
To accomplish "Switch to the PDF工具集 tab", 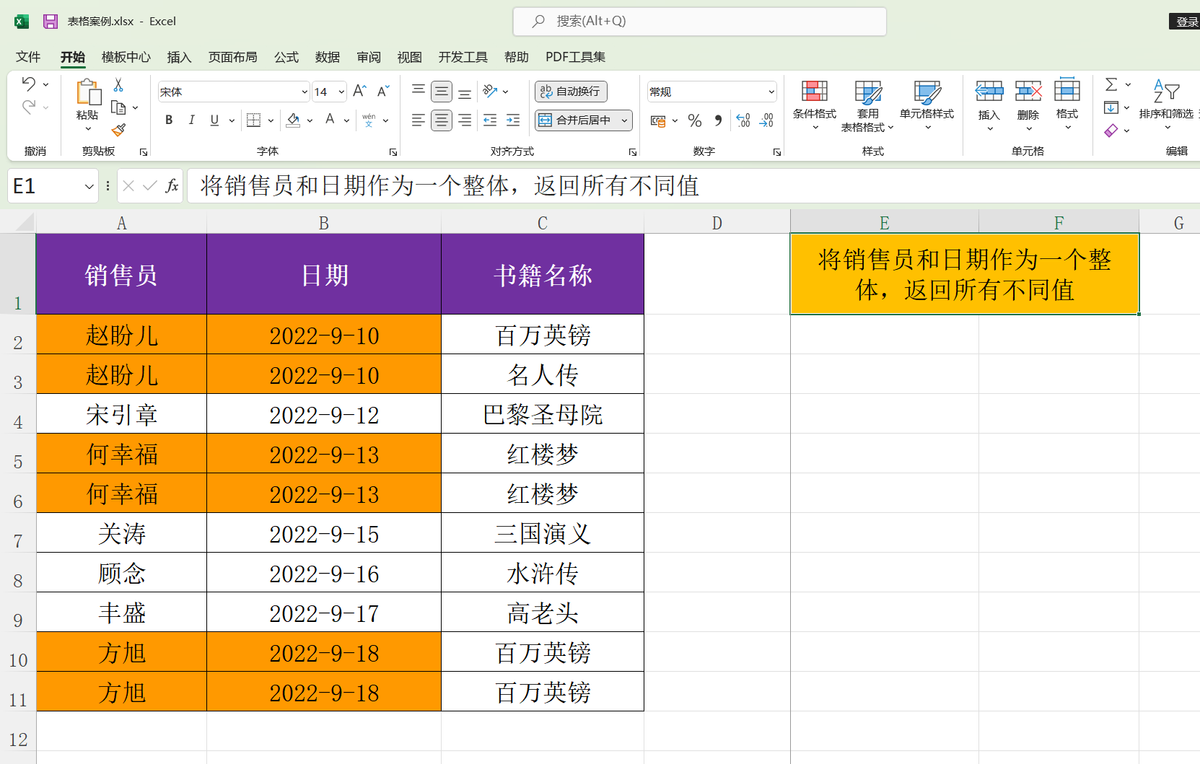I will click(x=575, y=57).
